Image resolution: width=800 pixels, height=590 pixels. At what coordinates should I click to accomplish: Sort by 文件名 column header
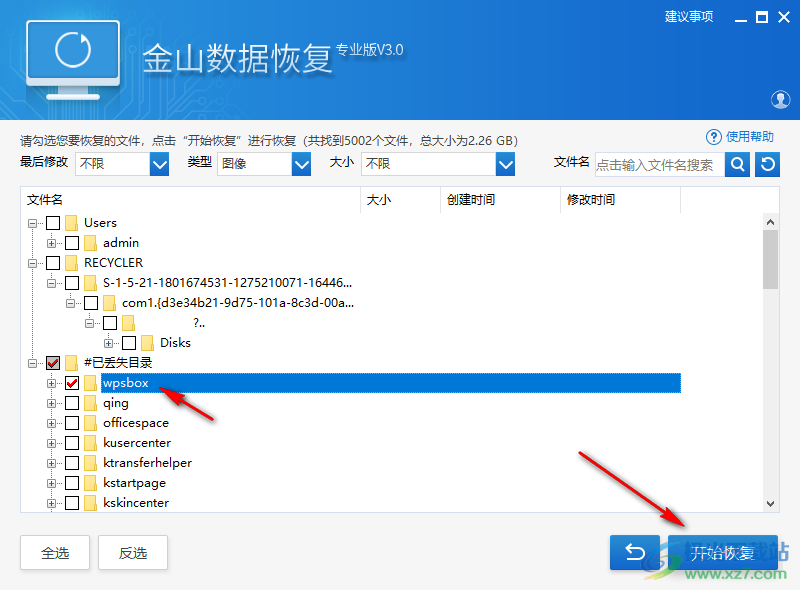[190, 200]
